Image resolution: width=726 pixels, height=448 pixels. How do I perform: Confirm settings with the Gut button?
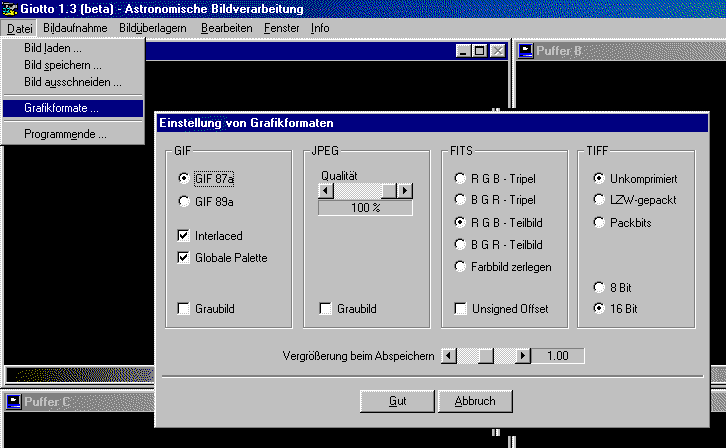[396, 401]
